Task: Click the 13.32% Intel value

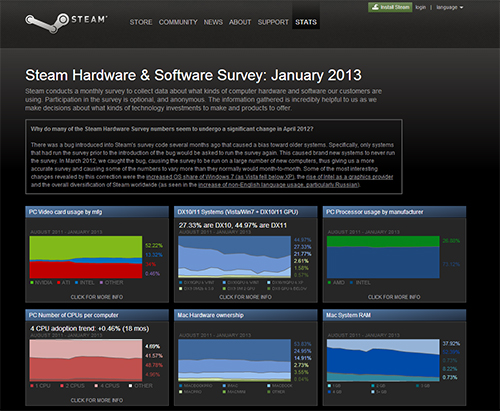Action: [154, 255]
